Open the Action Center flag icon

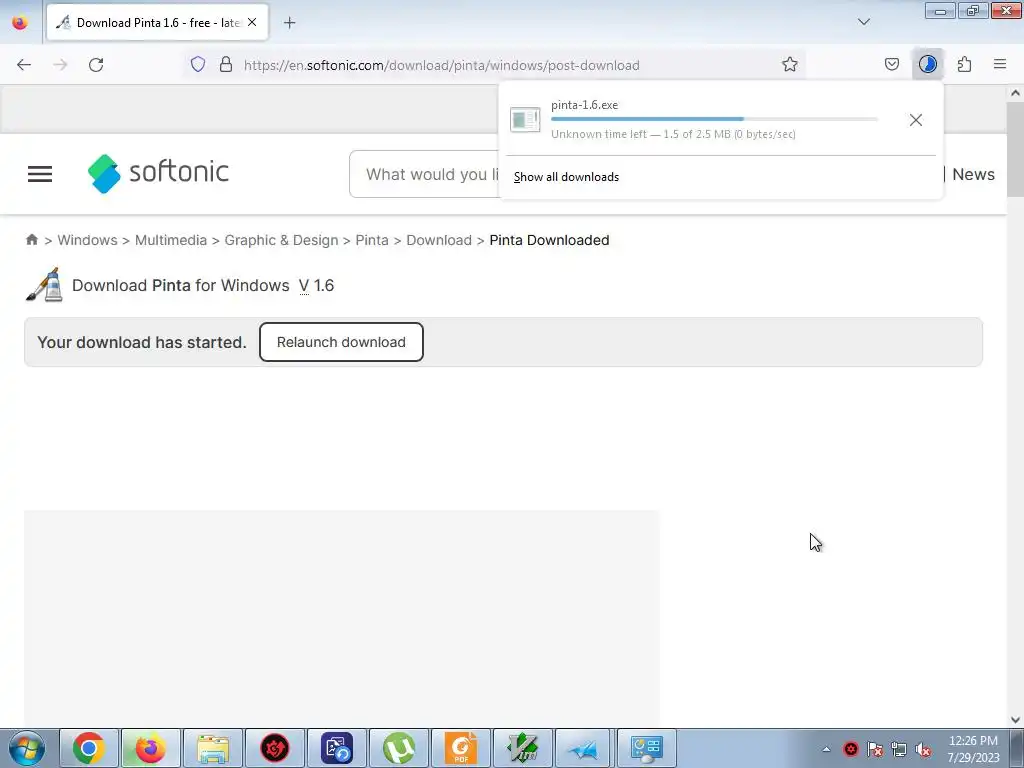click(875, 750)
